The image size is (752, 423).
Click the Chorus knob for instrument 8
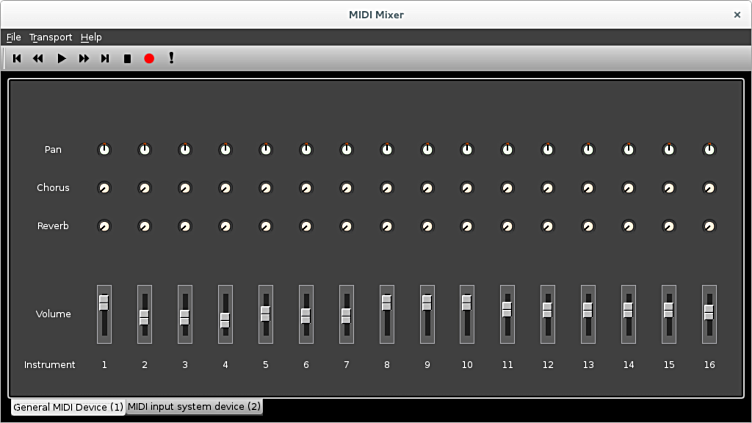coord(387,188)
